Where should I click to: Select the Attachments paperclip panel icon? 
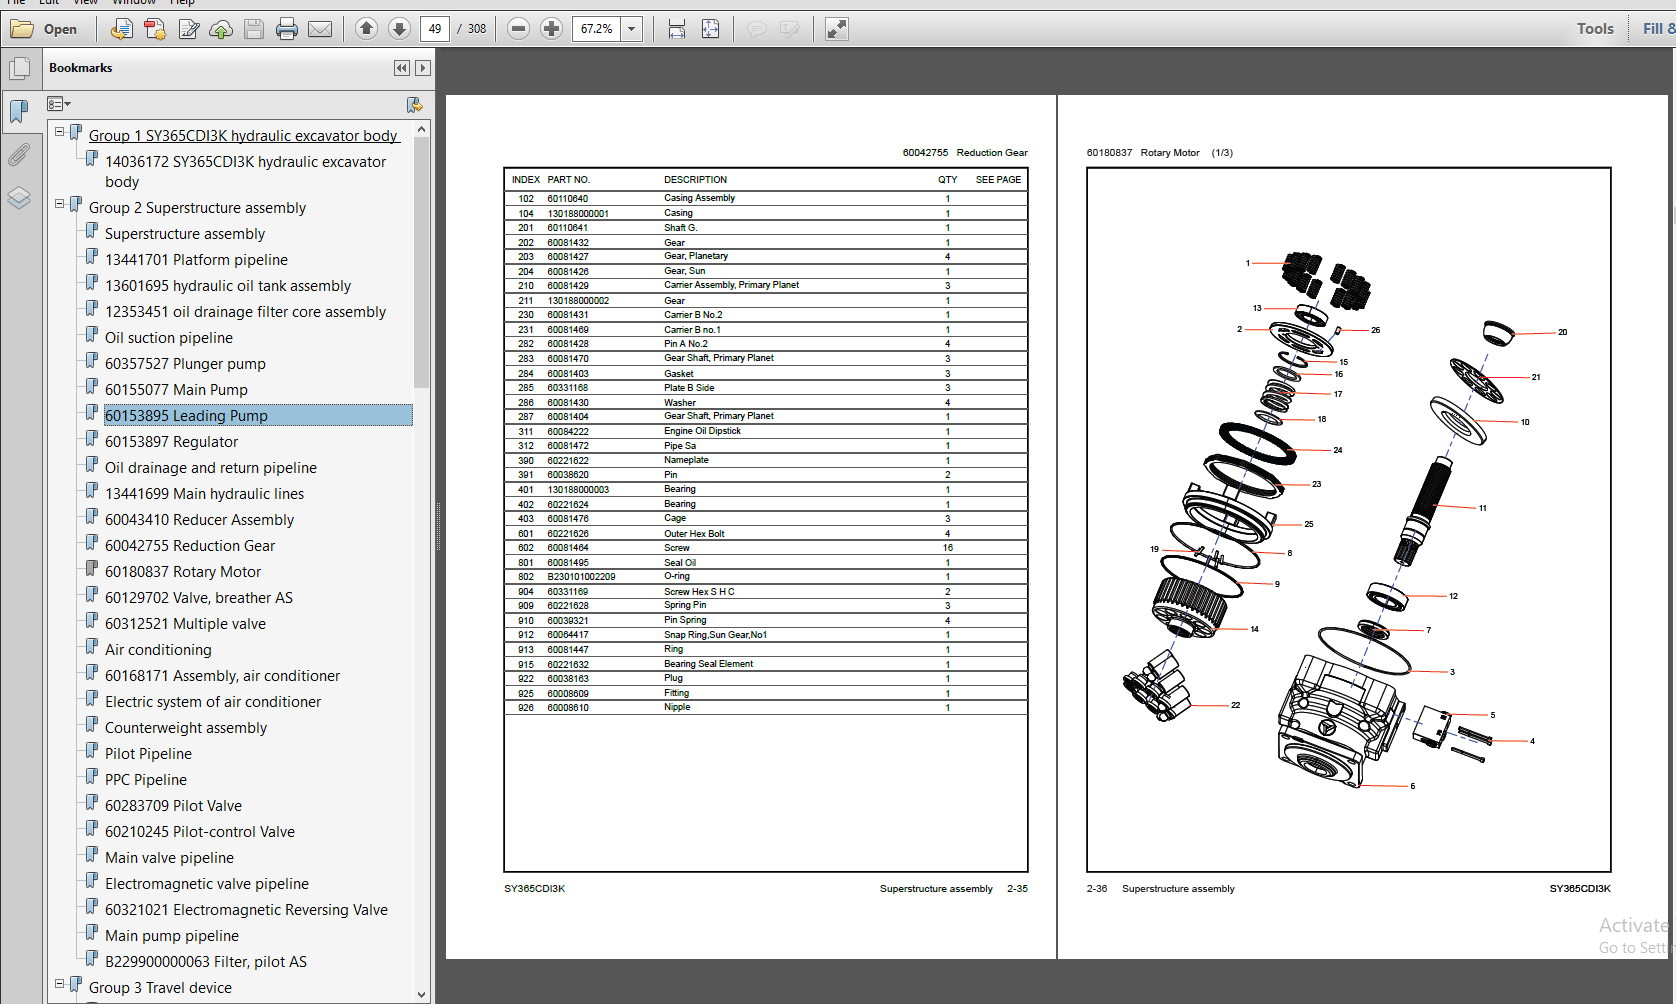click(20, 154)
